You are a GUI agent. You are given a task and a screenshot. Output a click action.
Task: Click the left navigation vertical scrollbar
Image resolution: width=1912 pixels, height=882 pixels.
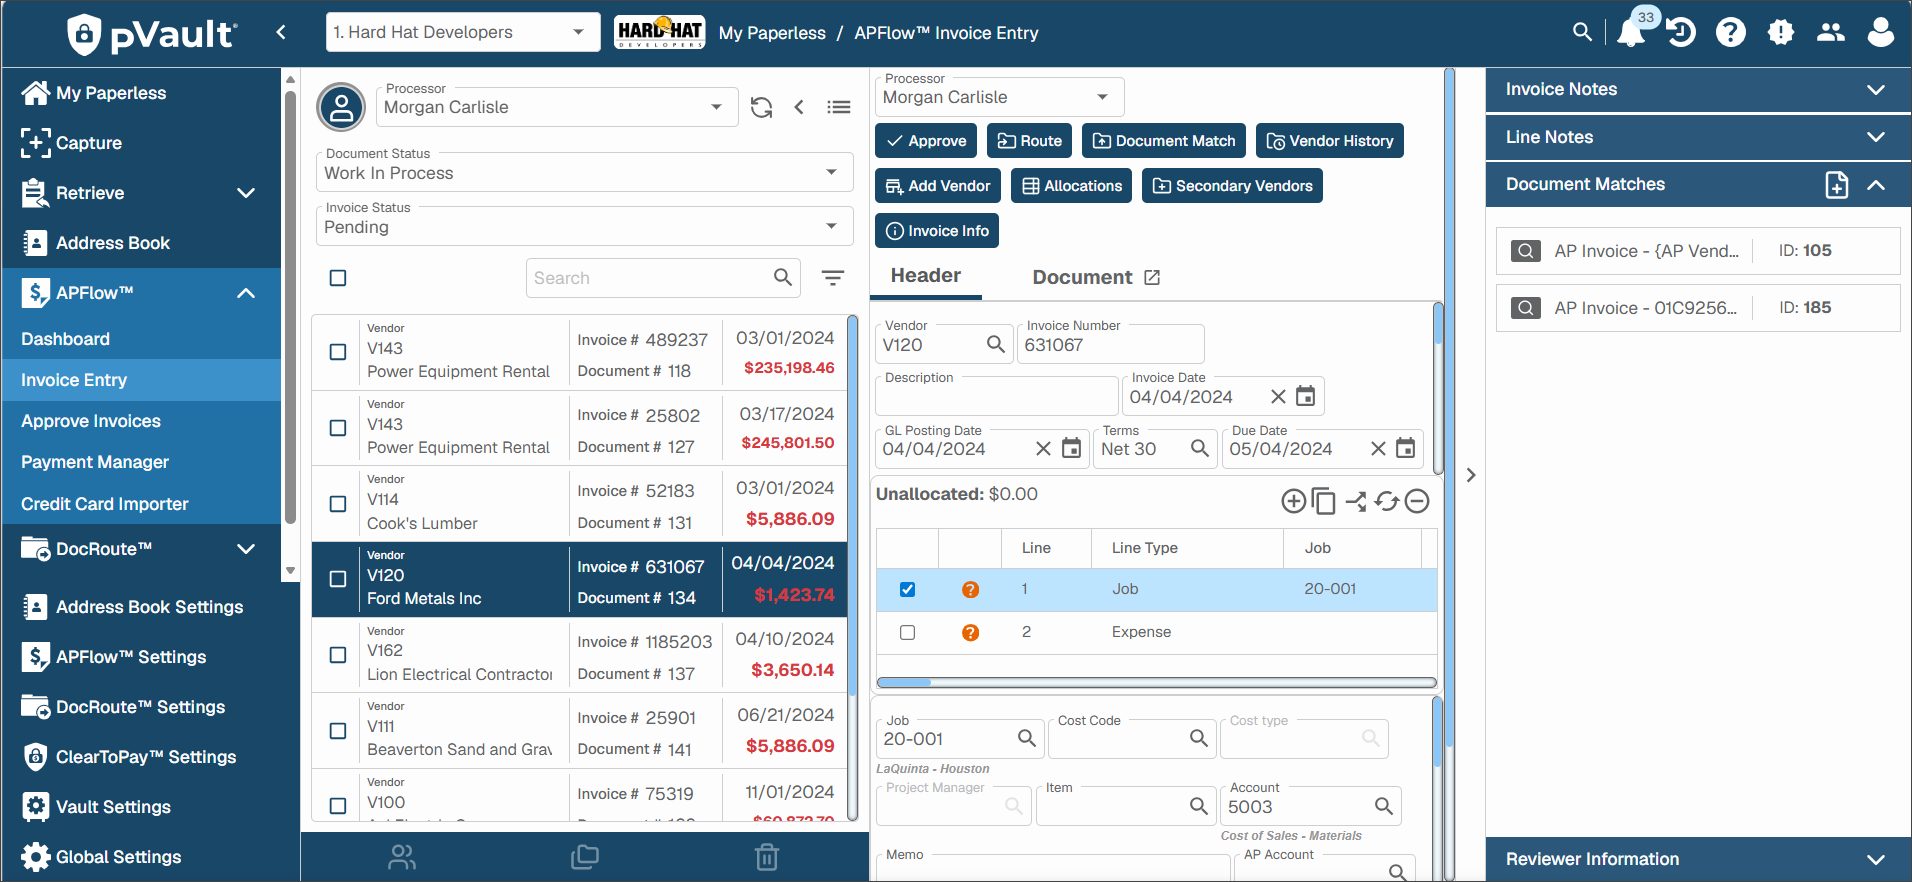[x=290, y=325]
